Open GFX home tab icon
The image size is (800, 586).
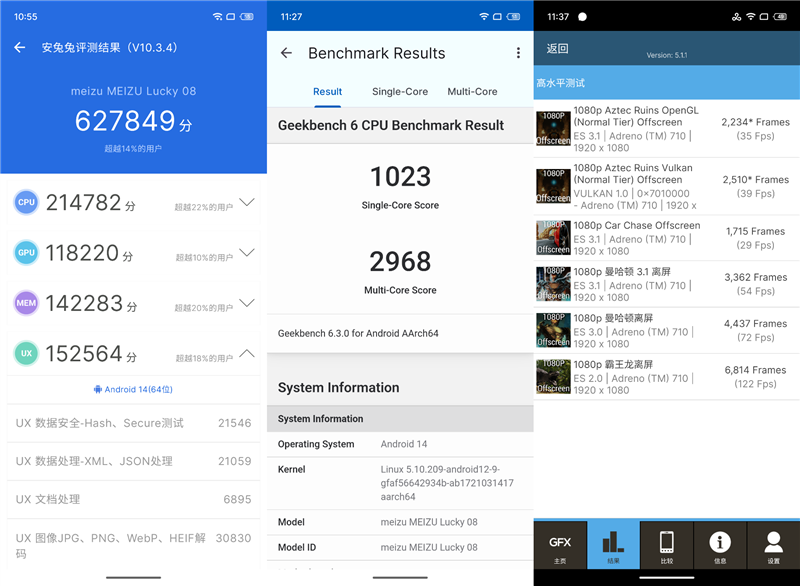(560, 545)
